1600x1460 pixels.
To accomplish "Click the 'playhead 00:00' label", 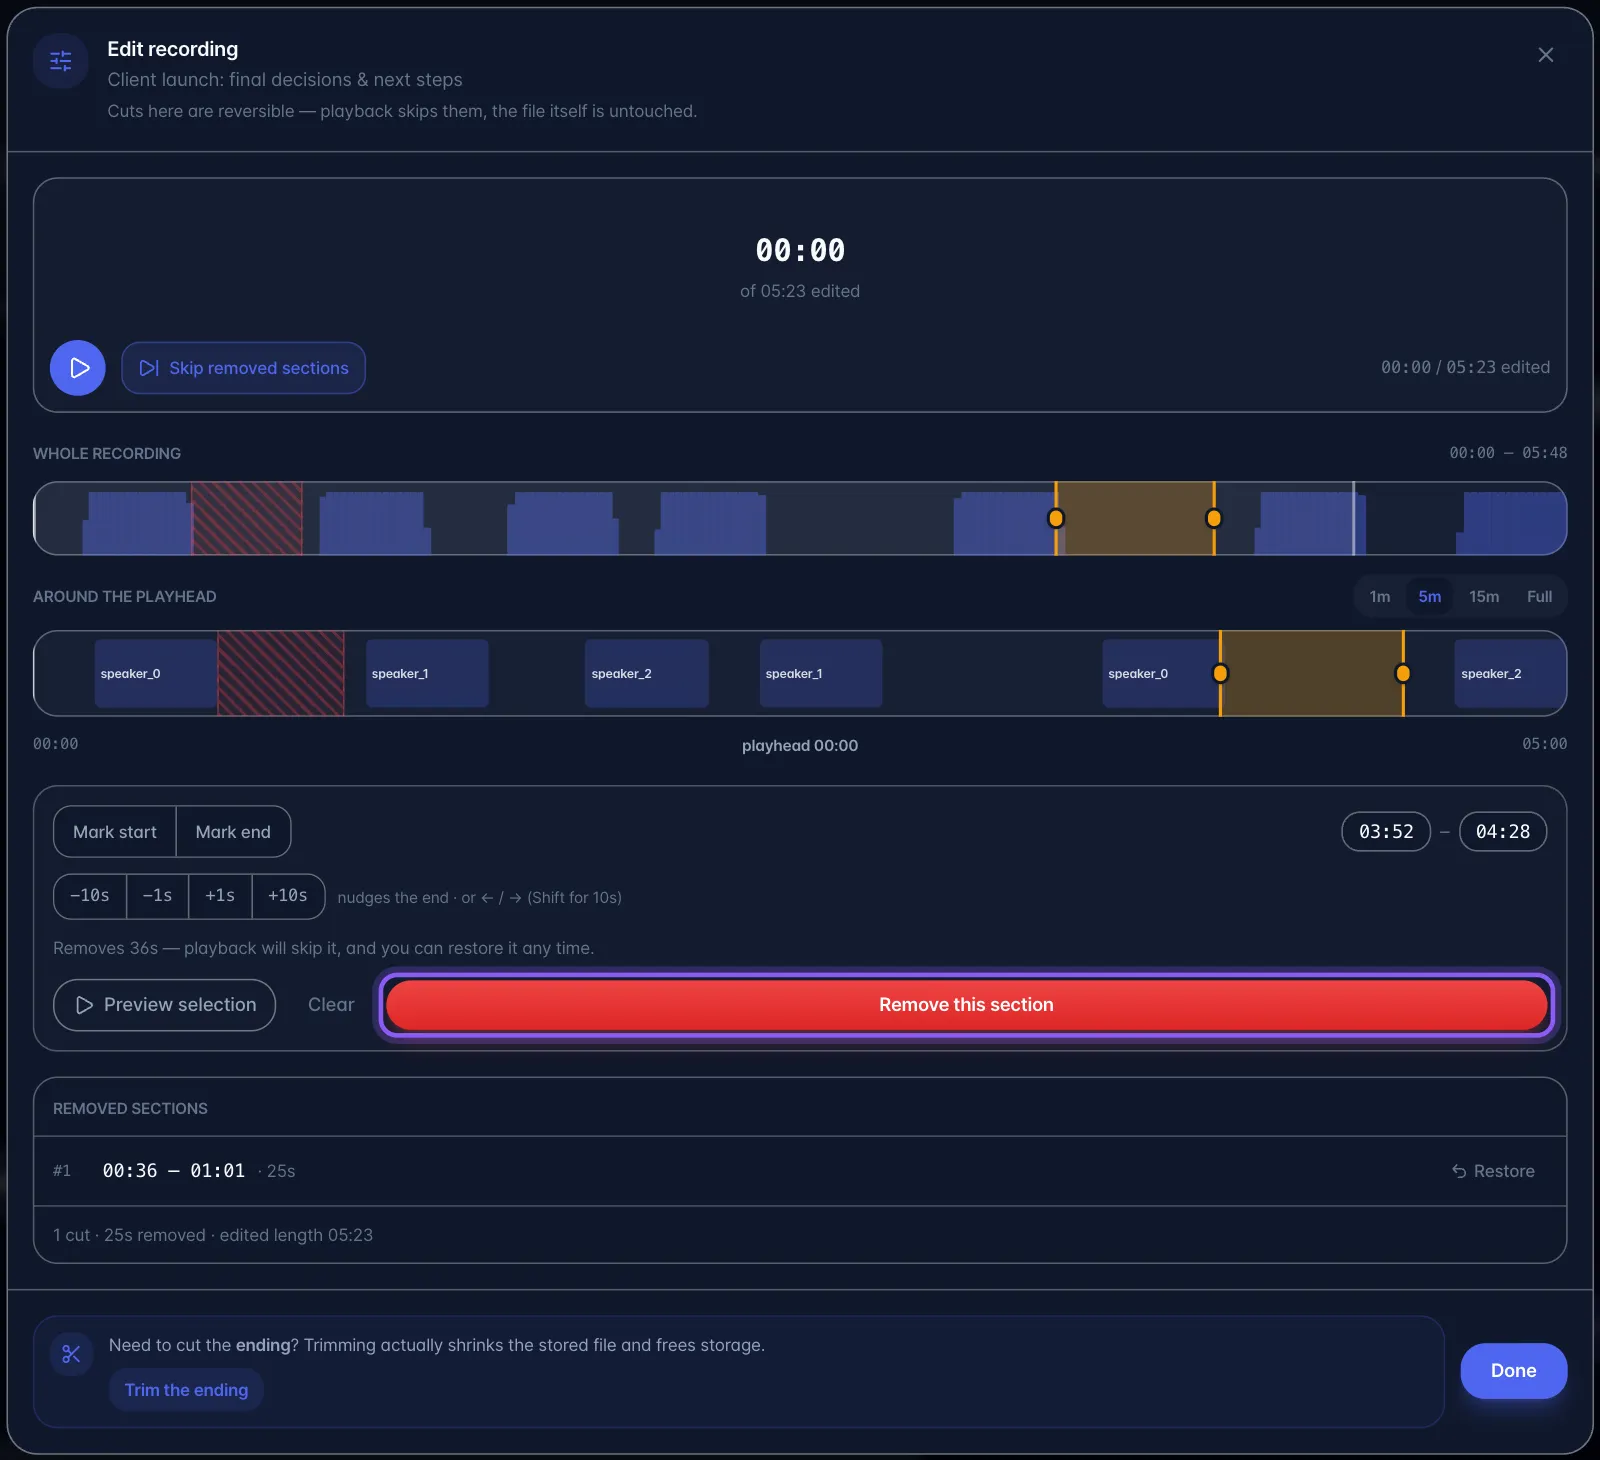I will point(800,746).
